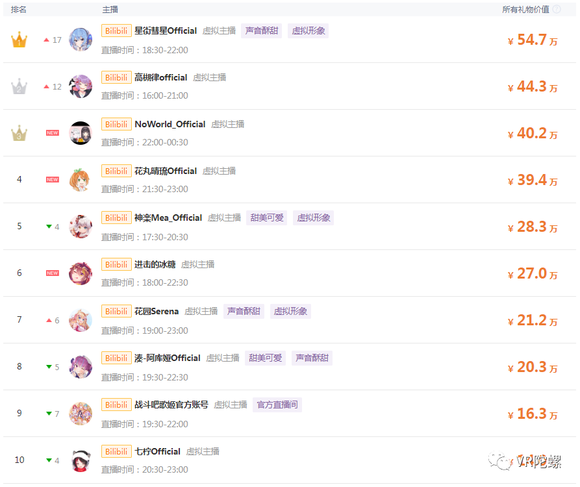The height and width of the screenshot is (487, 580).
Task: Click the green down-arrow in 战斗吧歌姬 row
Action: pyautogui.click(x=49, y=413)
